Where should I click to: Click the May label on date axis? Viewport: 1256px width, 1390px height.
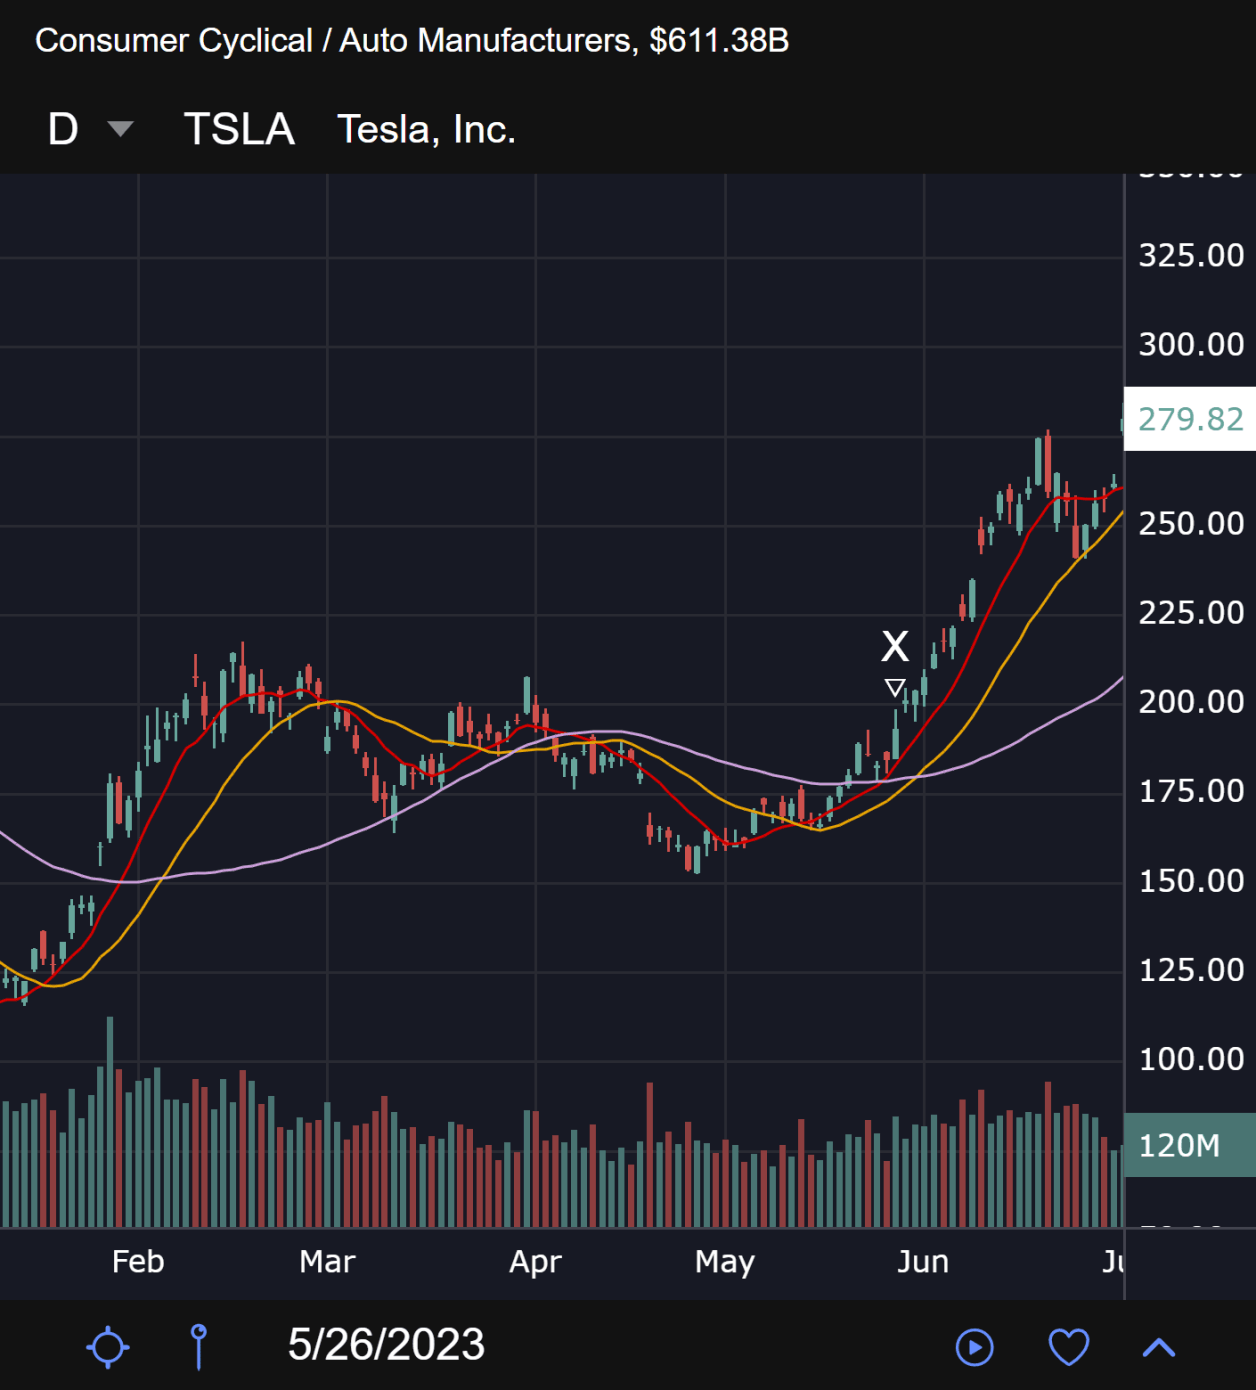[725, 1262]
